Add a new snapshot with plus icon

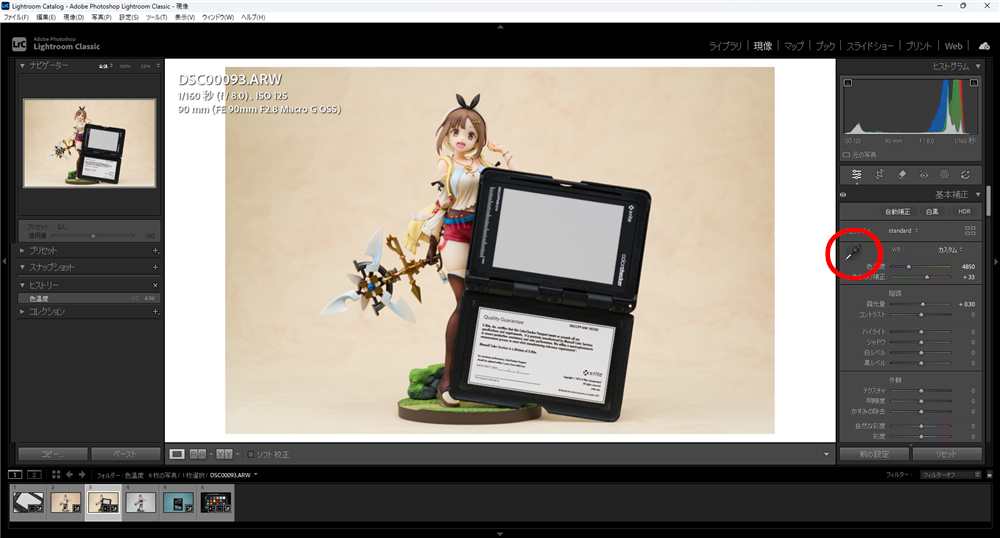click(155, 268)
